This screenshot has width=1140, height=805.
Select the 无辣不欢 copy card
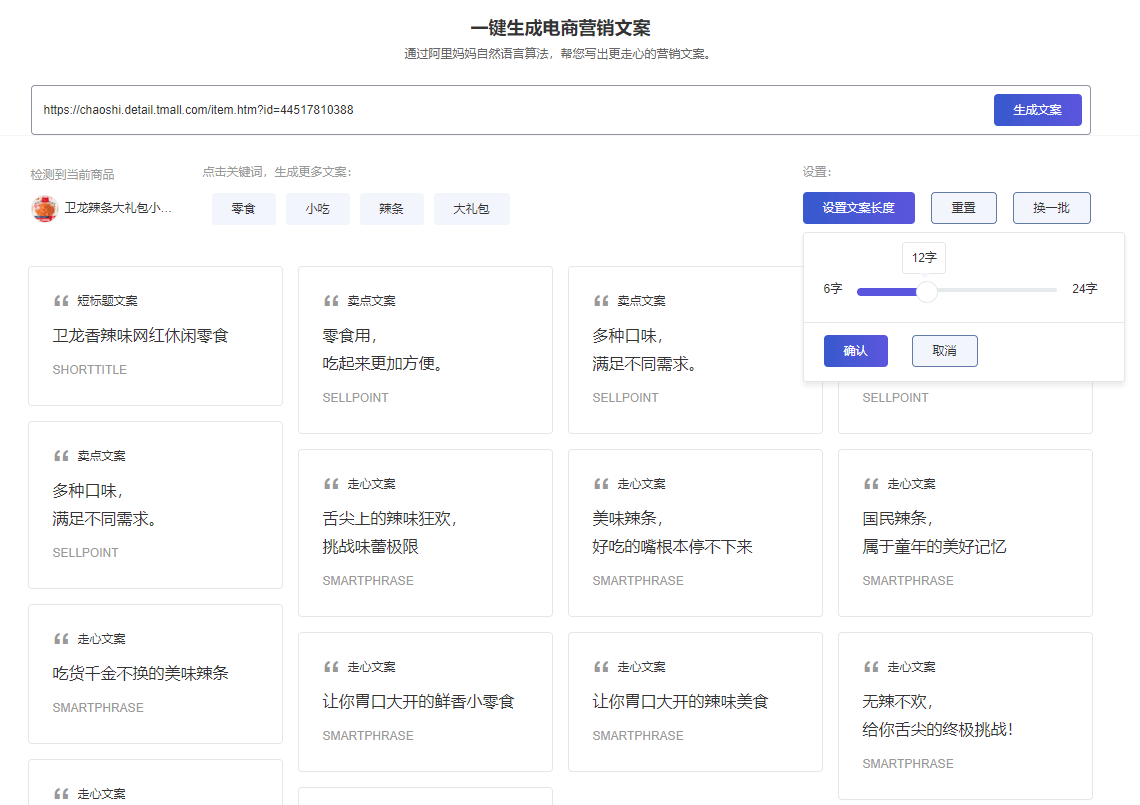click(965, 715)
